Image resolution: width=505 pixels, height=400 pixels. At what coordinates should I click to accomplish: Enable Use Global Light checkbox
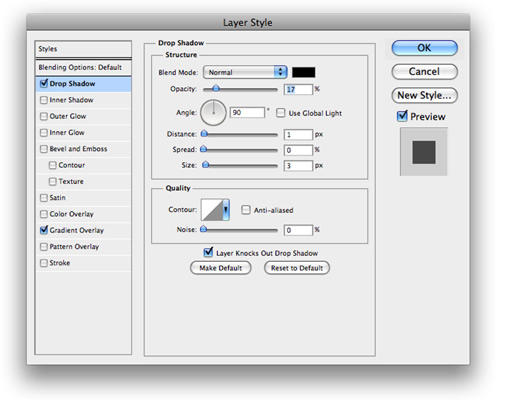click(x=281, y=113)
